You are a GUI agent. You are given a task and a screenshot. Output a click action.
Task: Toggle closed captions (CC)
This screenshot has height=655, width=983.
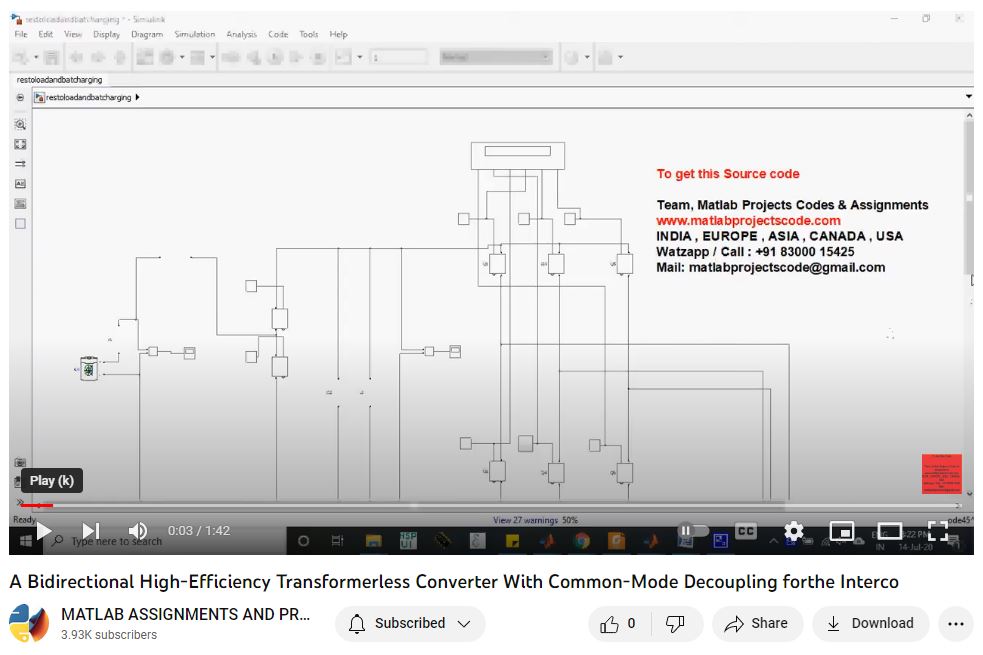coord(746,530)
